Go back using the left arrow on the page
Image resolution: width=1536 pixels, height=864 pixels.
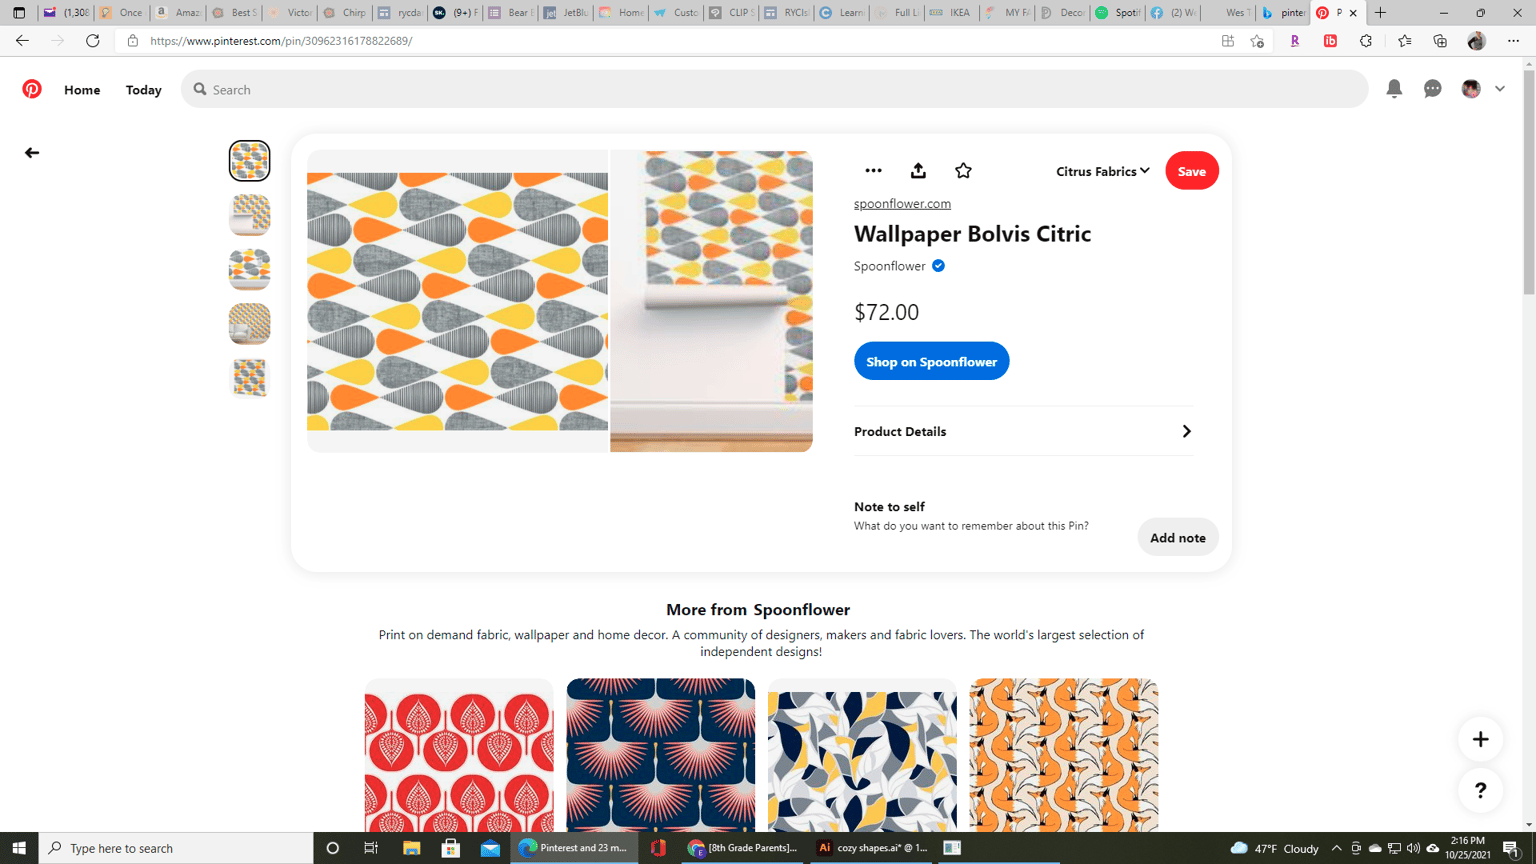point(32,153)
